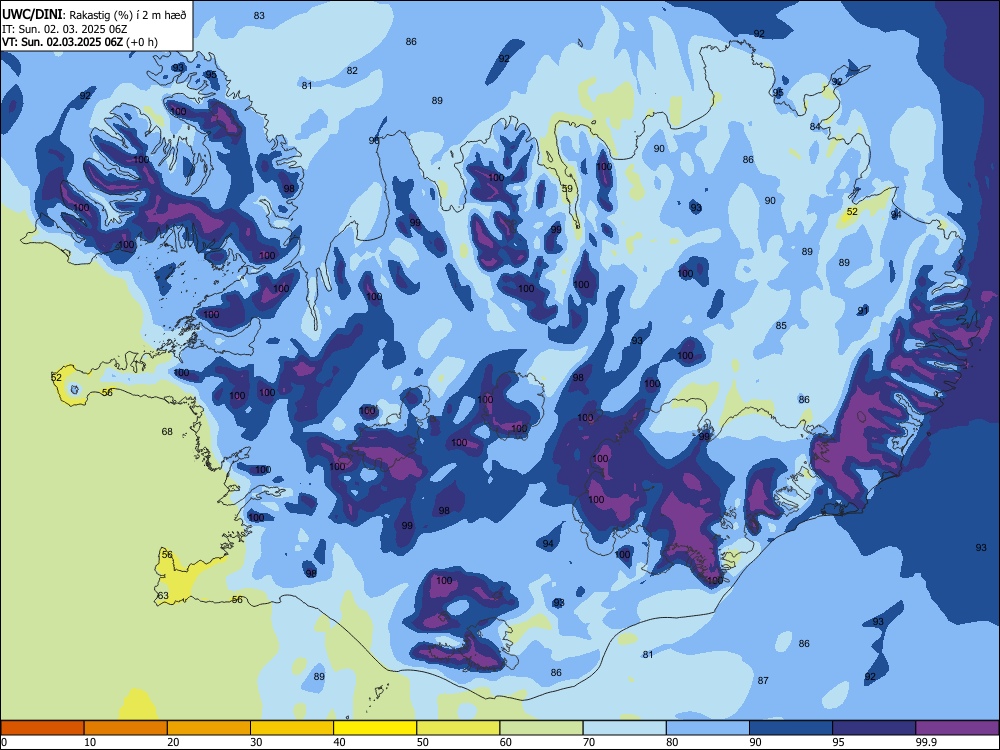1000x750 pixels.
Task: Click the 63 humidity value on the map
Action: coord(163,596)
